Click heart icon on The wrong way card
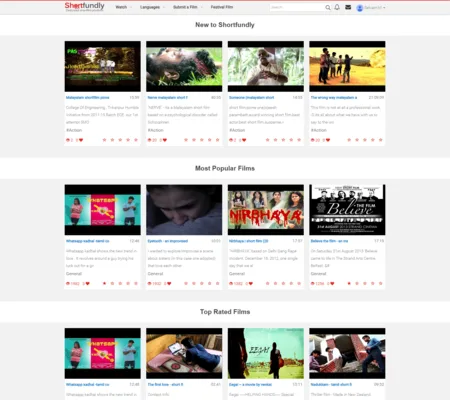450x400 pixels. (x=328, y=140)
